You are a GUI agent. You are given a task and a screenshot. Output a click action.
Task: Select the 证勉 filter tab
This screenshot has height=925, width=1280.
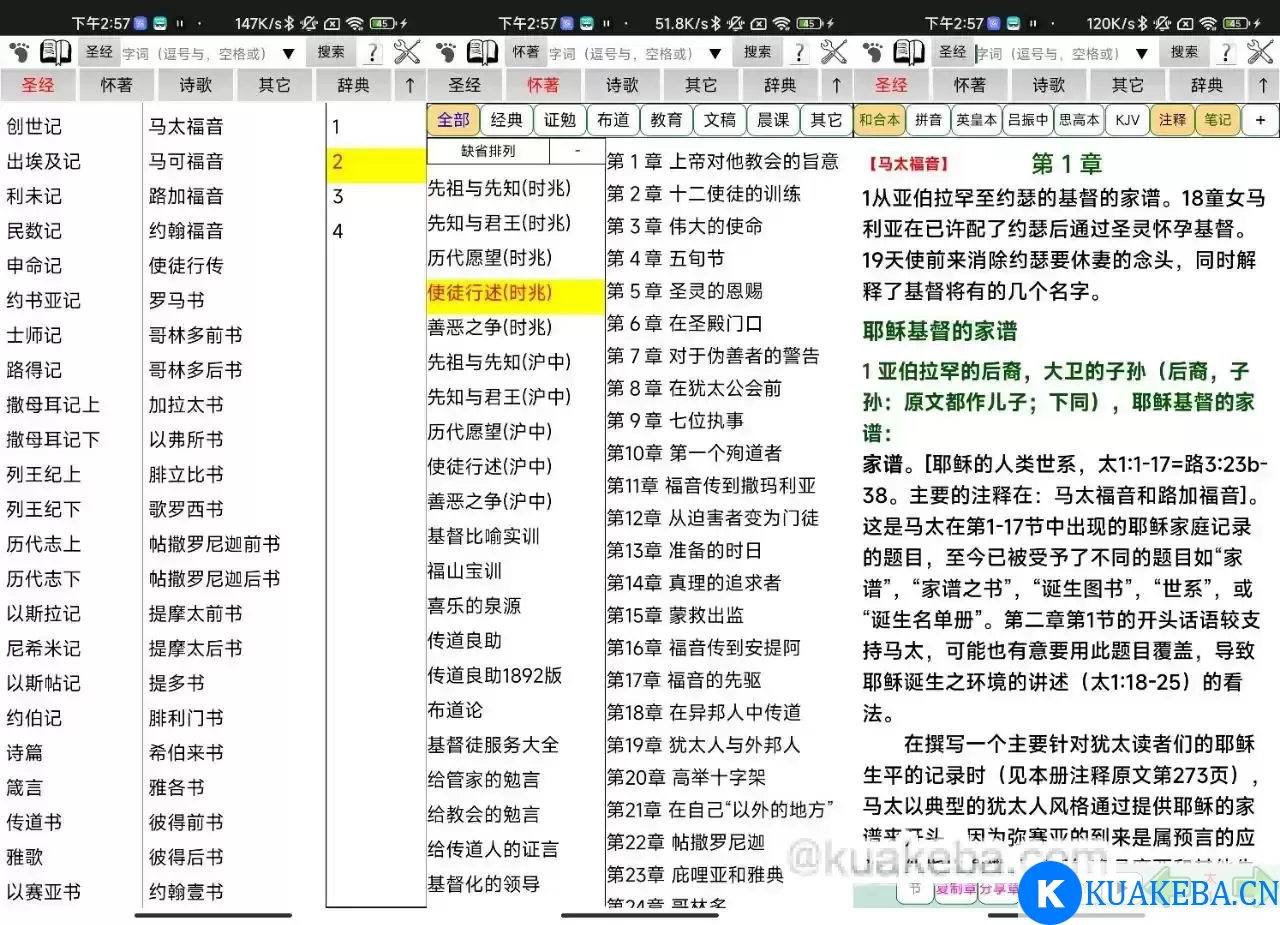[x=560, y=120]
